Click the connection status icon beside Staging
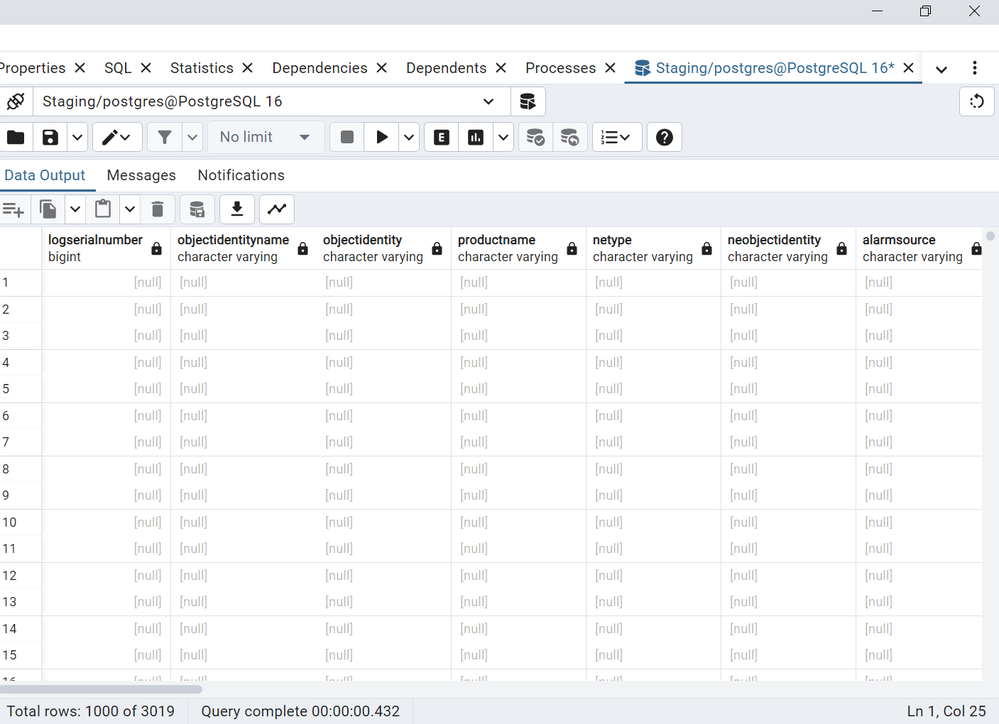Viewport: 999px width, 724px height. [15, 101]
